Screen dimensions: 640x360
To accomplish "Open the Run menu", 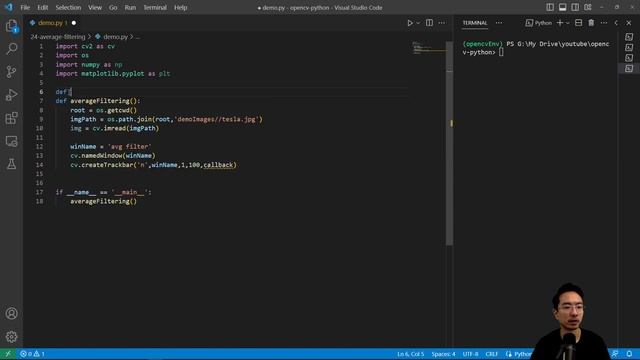I will pyautogui.click(x=130, y=7).
